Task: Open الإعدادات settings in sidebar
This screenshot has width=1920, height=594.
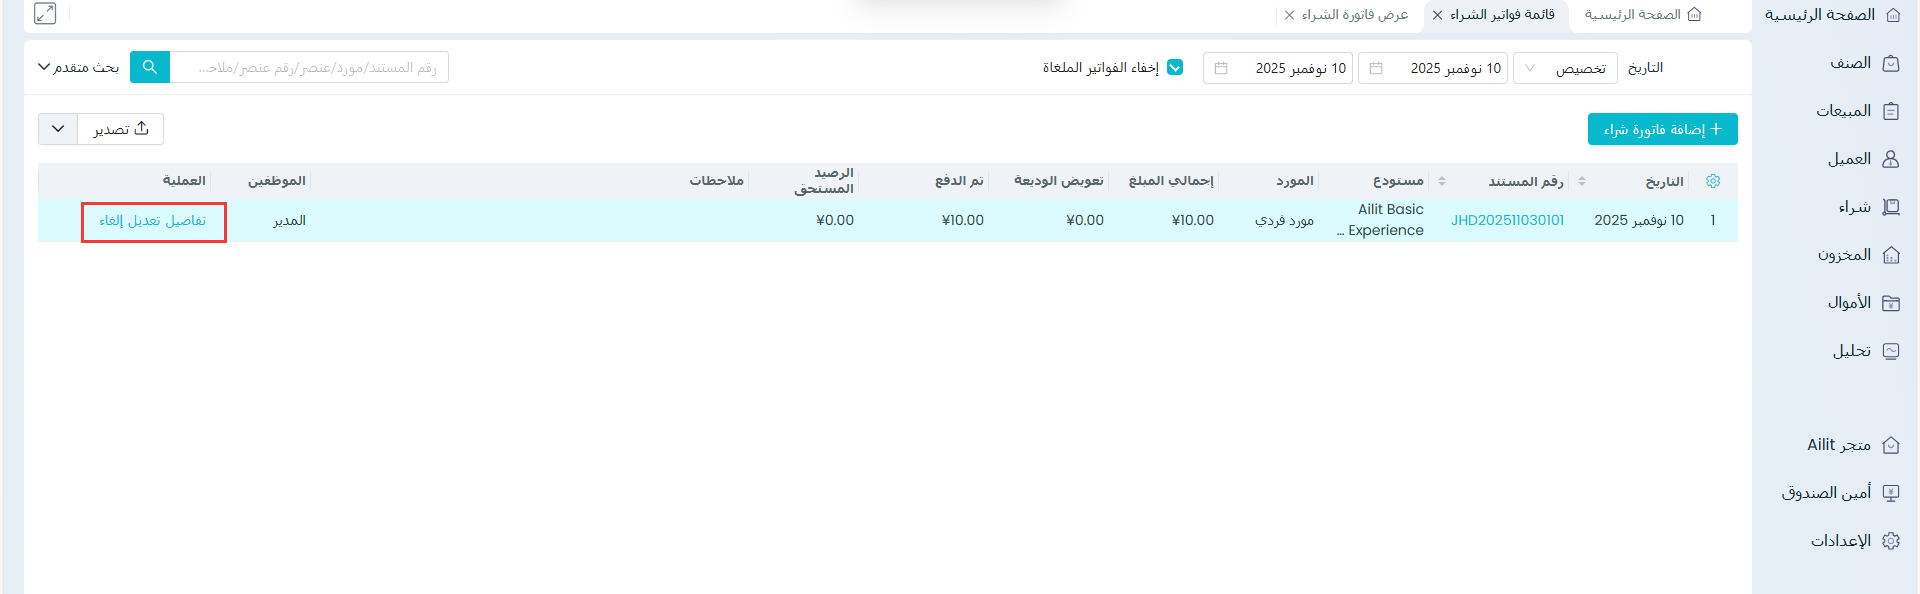Action: (1854, 541)
